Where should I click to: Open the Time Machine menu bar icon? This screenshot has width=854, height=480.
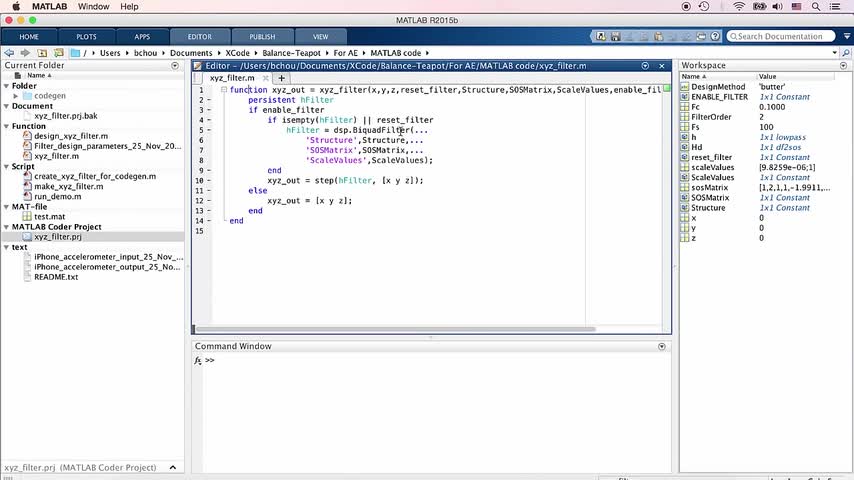pyautogui.click(x=704, y=7)
